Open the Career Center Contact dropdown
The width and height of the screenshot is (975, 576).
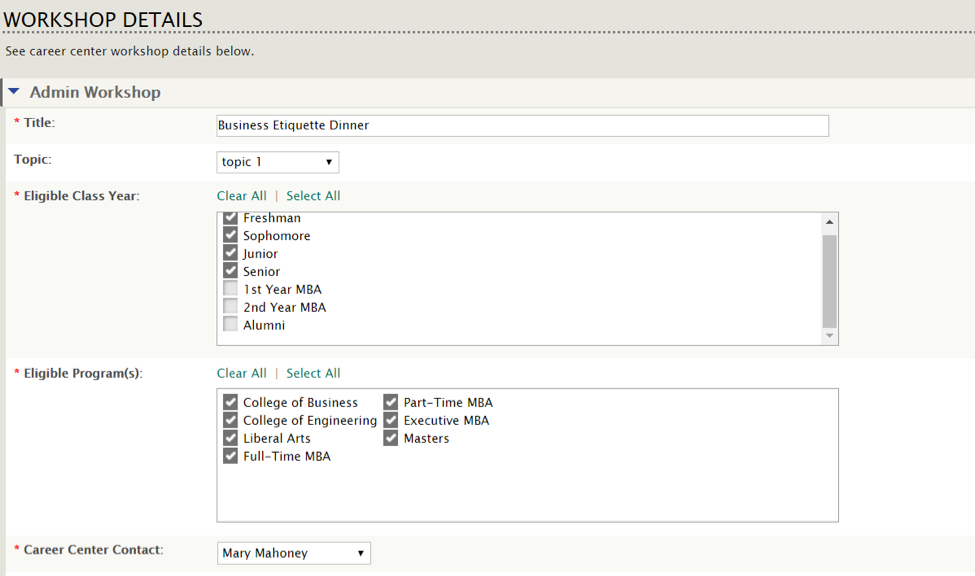pyautogui.click(x=293, y=553)
